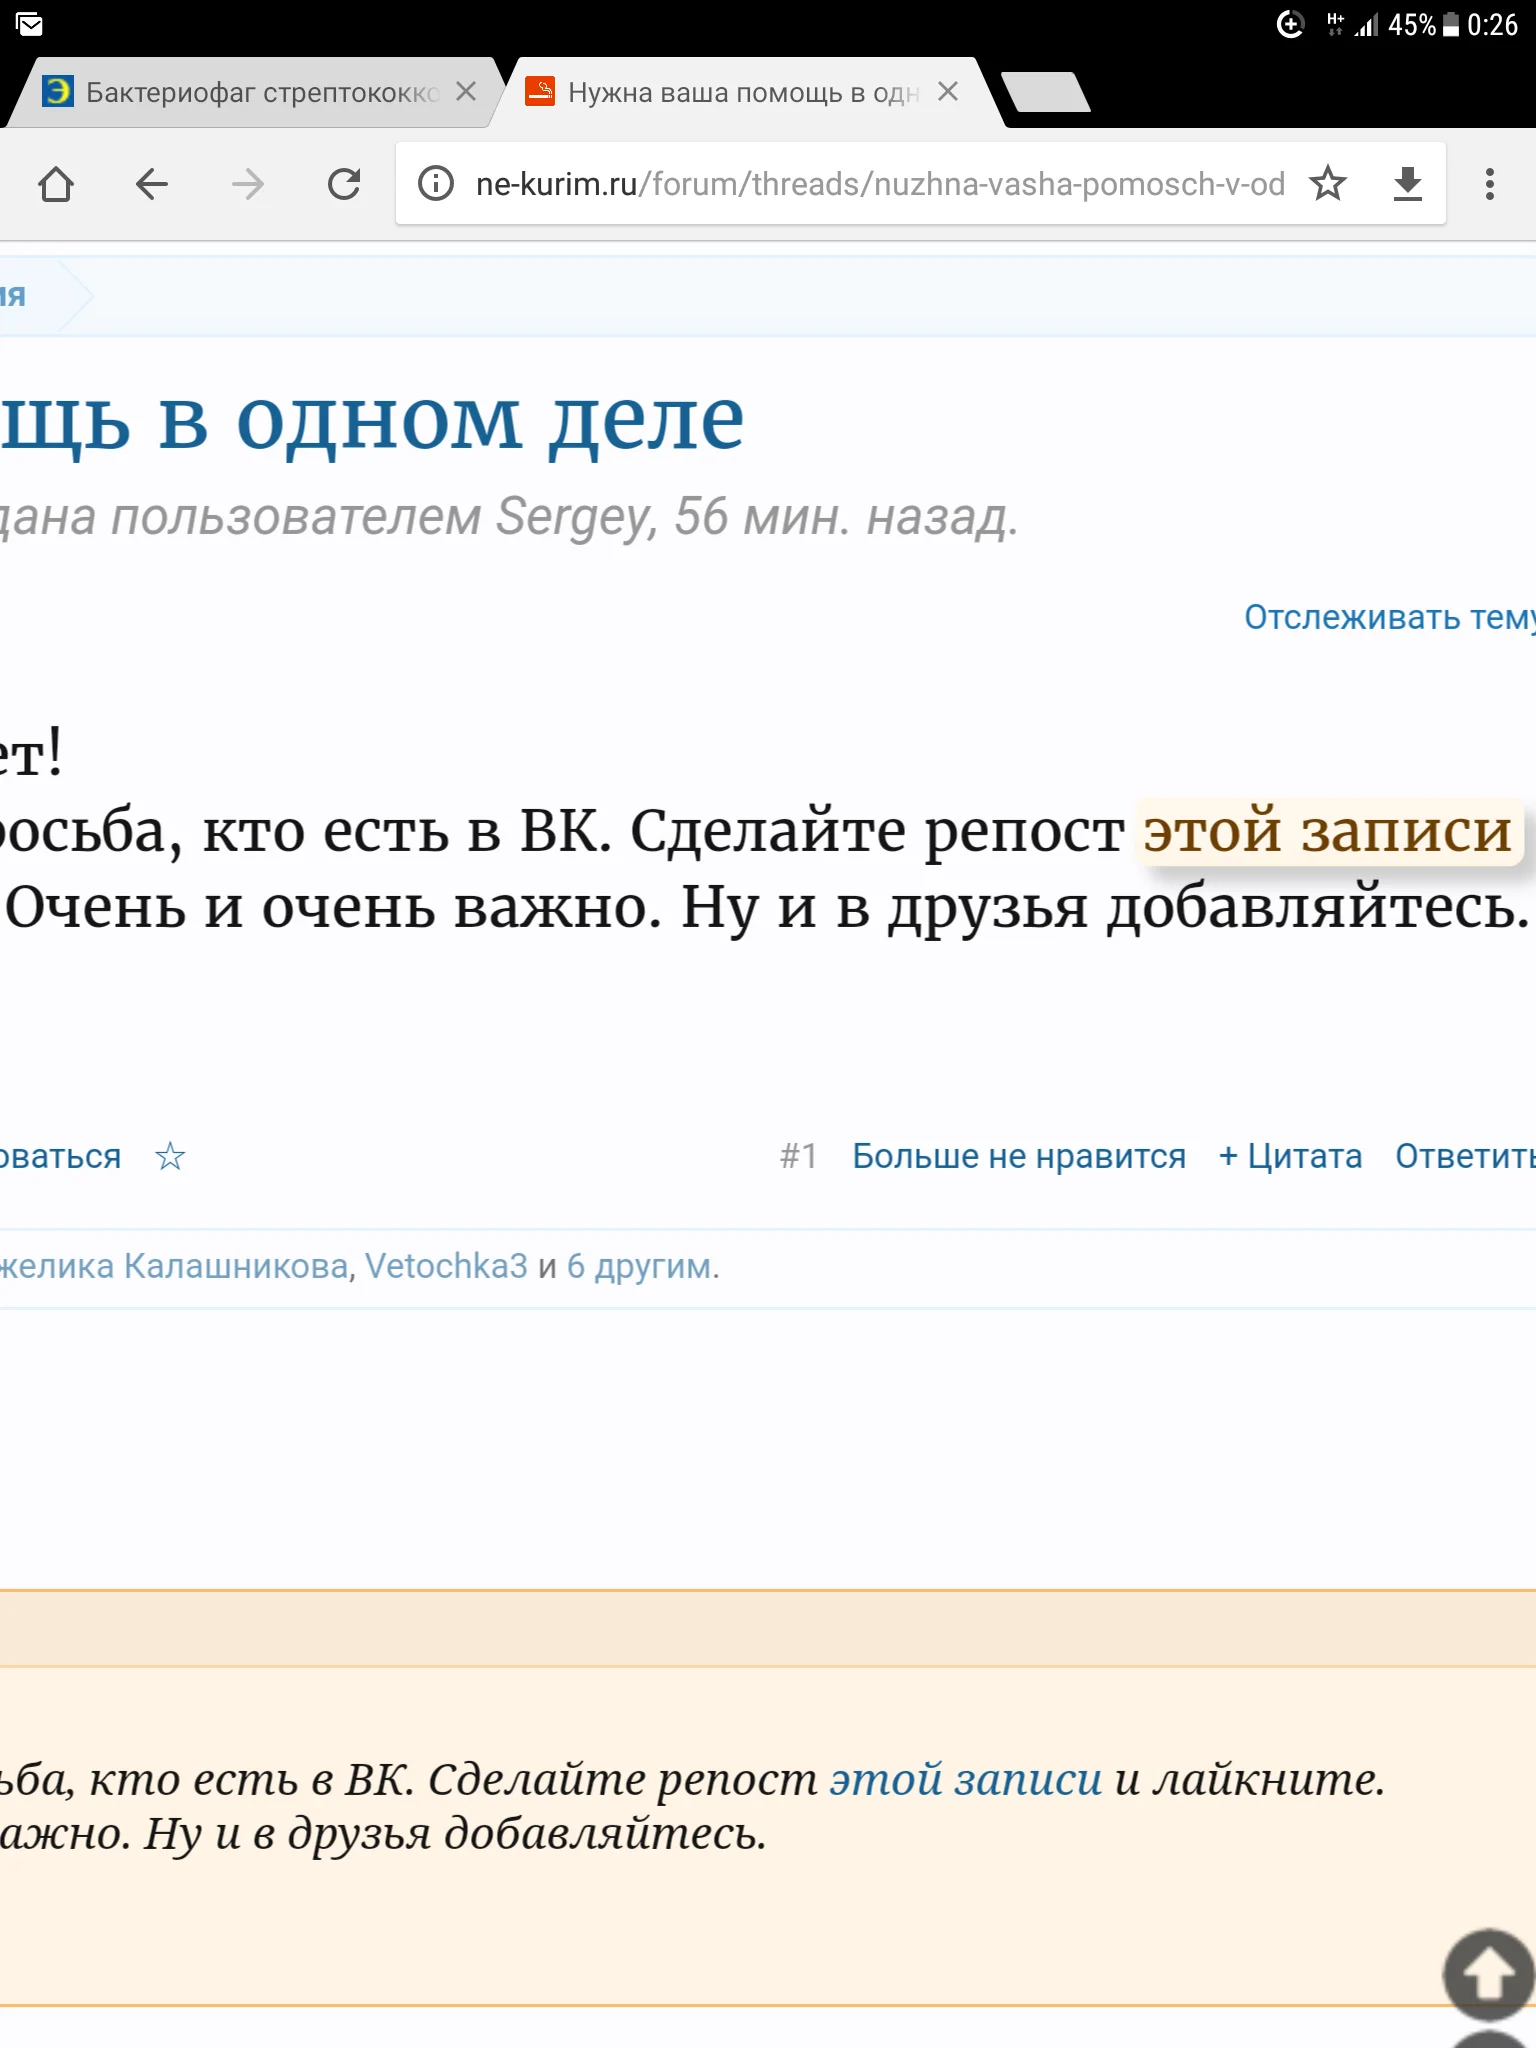This screenshot has width=1536, height=2048.
Task: Click the breadcrumb item ending in ия
Action: pyautogui.click(x=12, y=296)
